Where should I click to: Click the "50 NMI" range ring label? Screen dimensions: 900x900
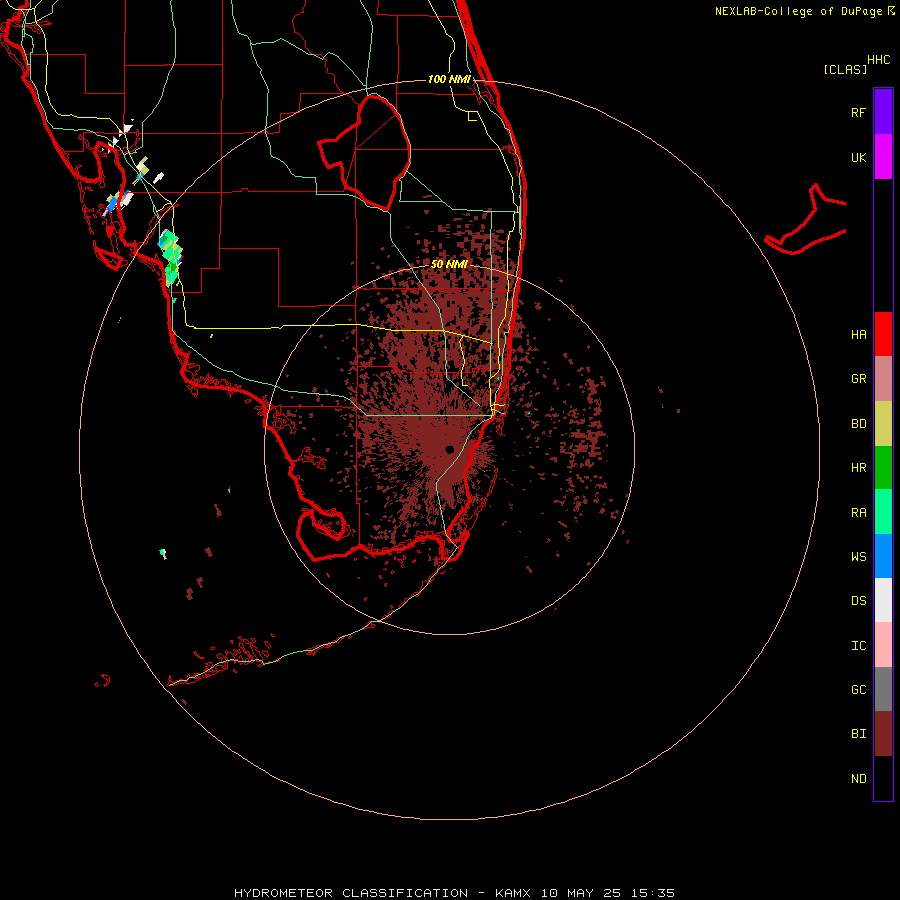[x=449, y=264]
